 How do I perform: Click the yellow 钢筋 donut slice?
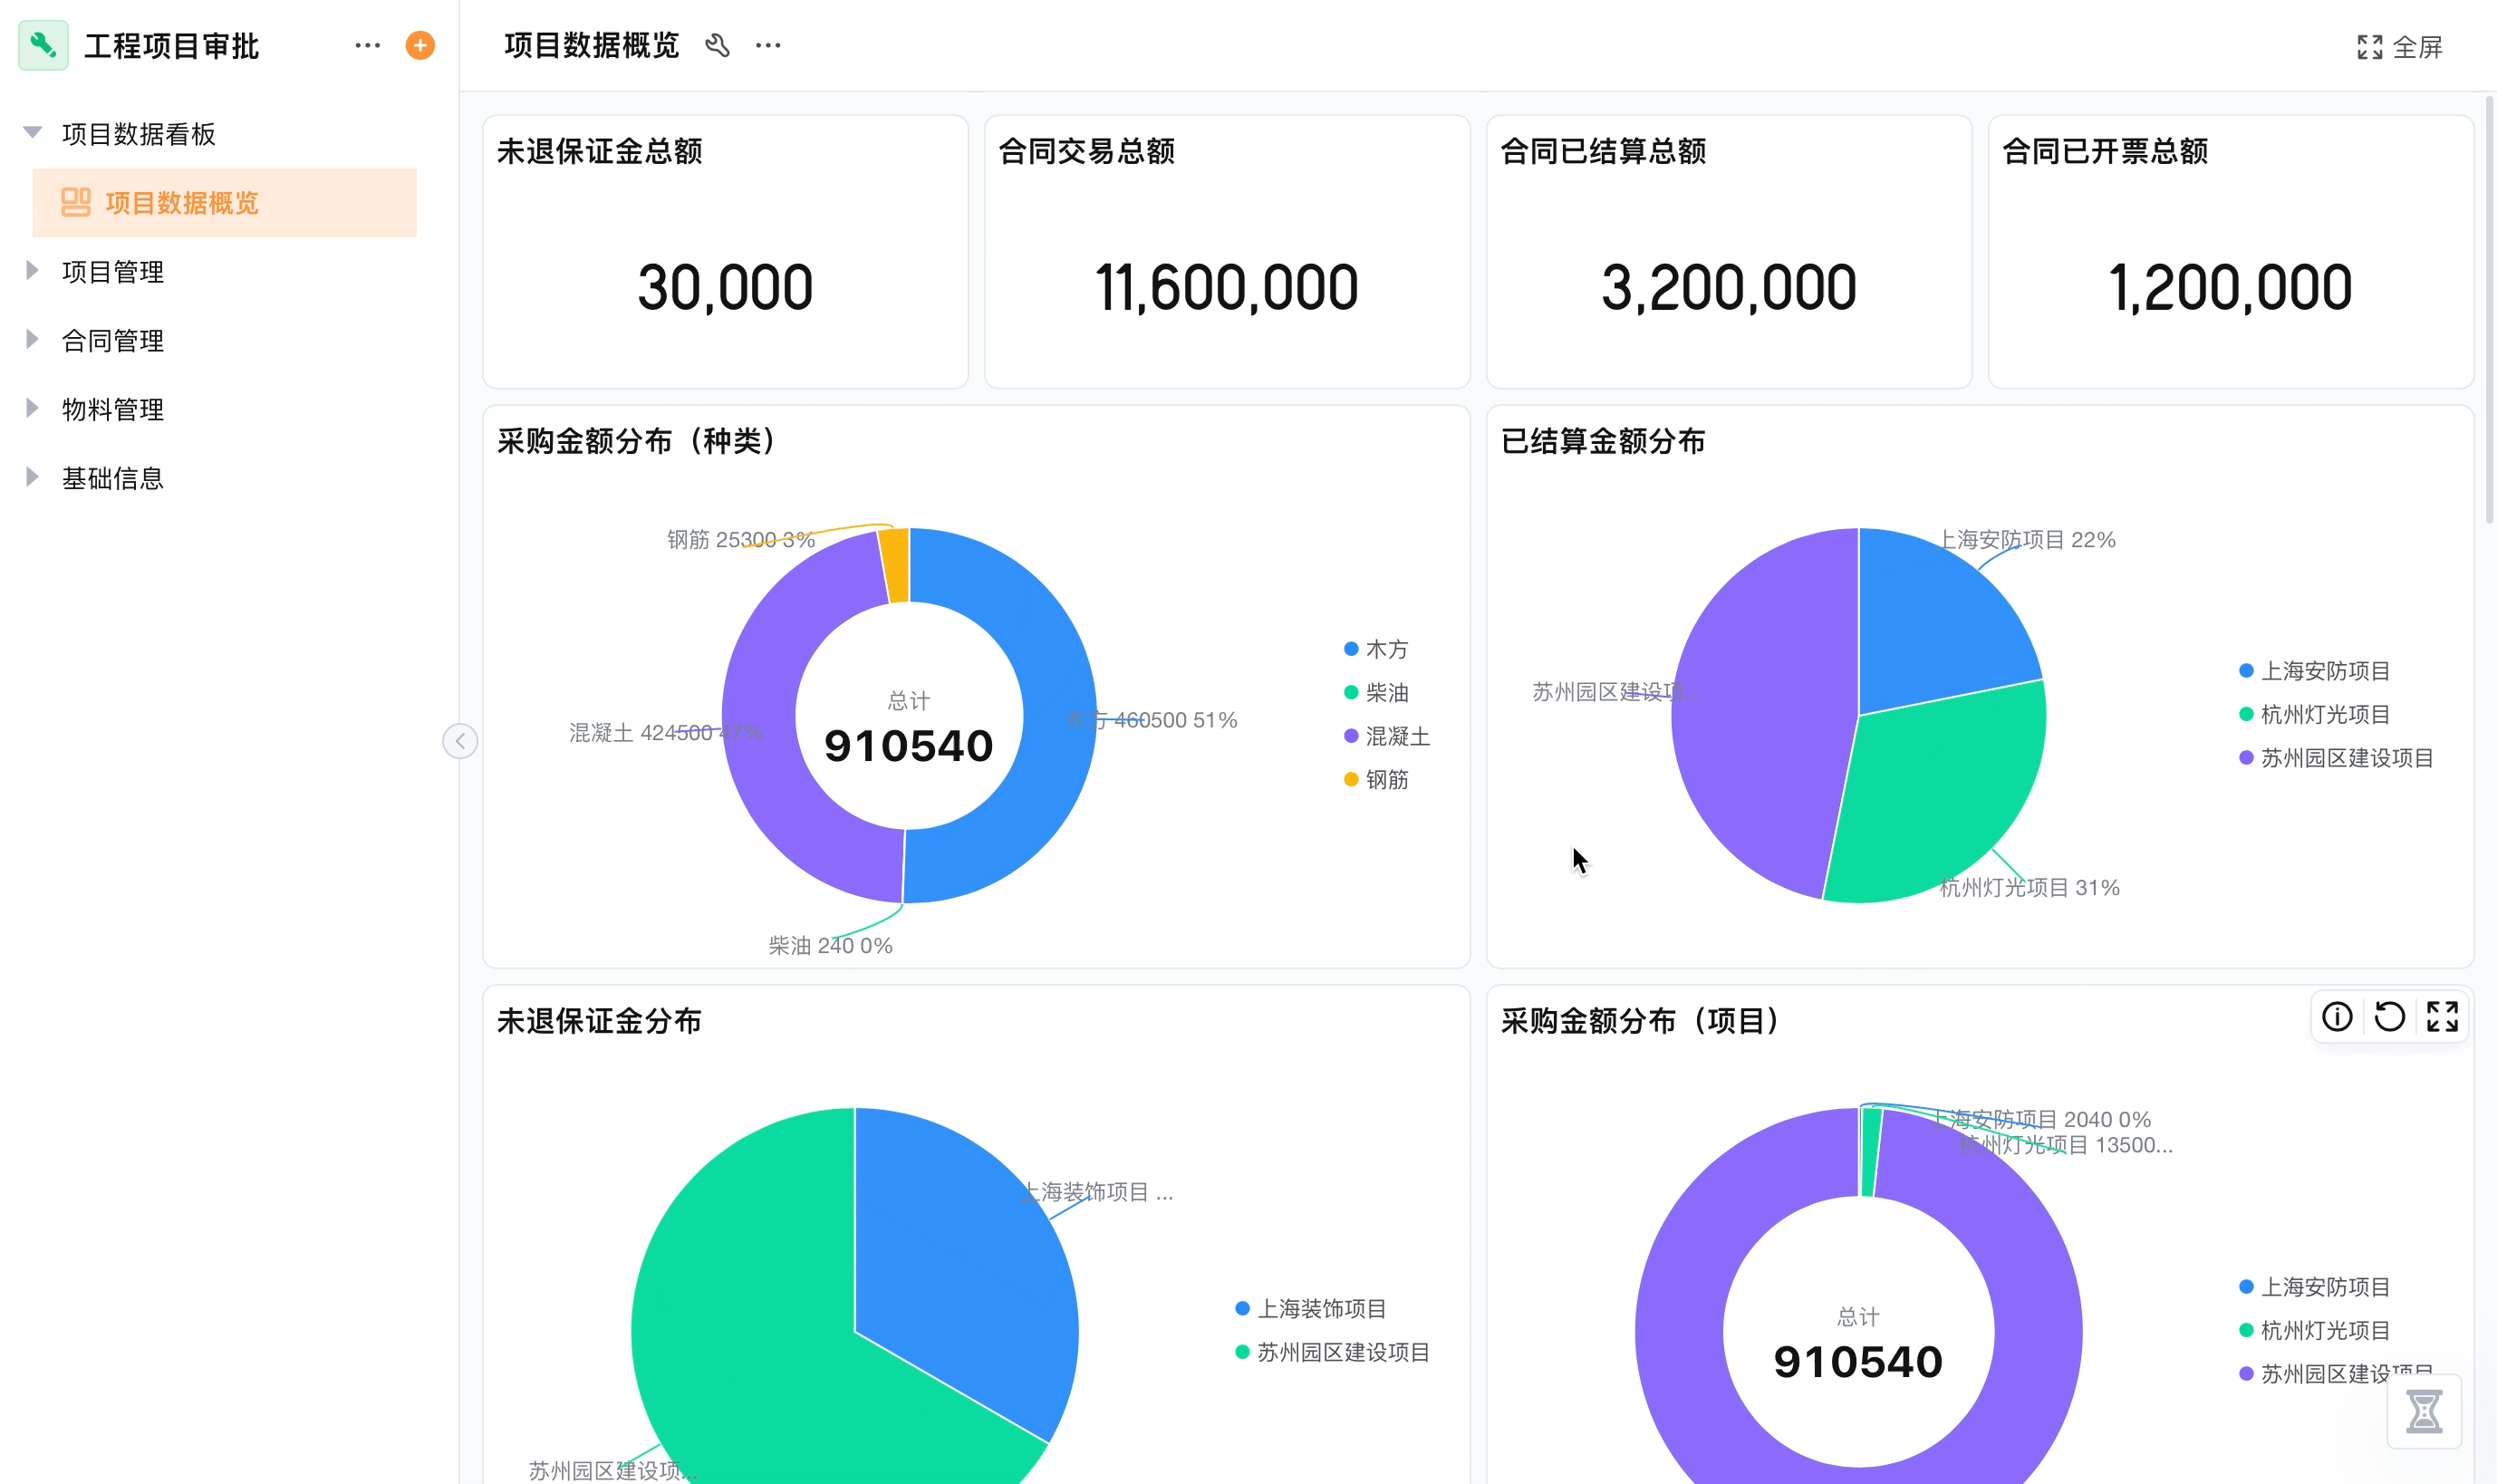pyautogui.click(x=895, y=566)
